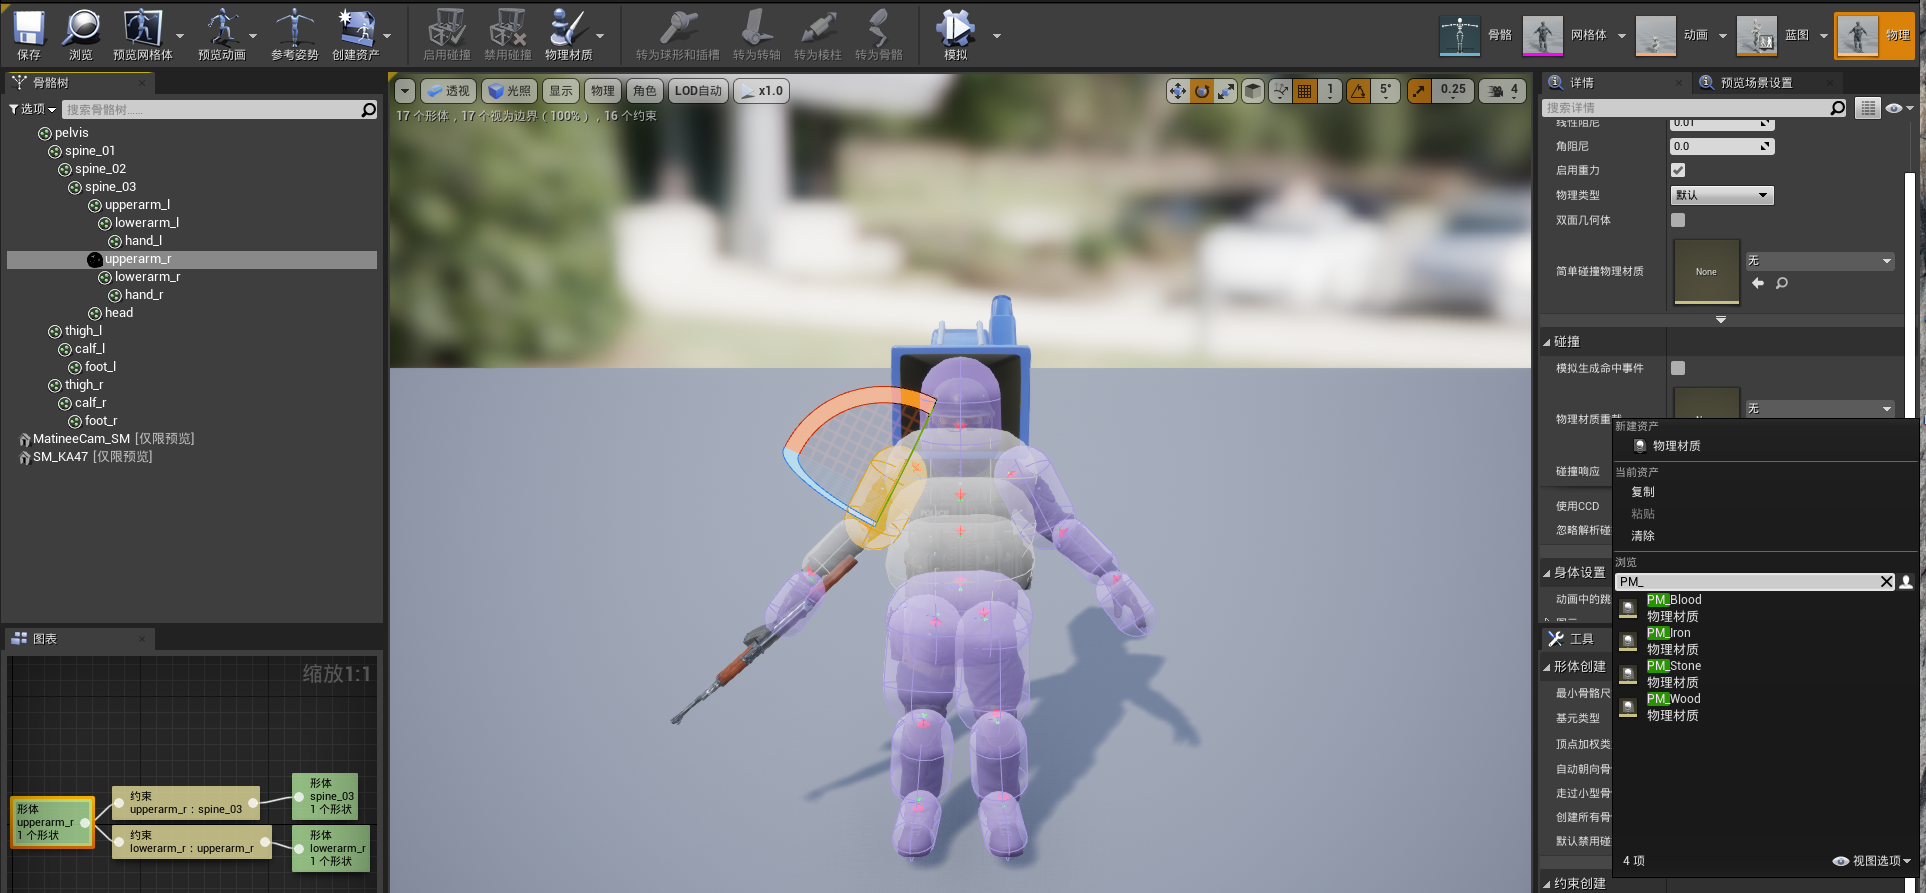Click the 浏览 browse icon
1926x893 pixels.
(81, 29)
